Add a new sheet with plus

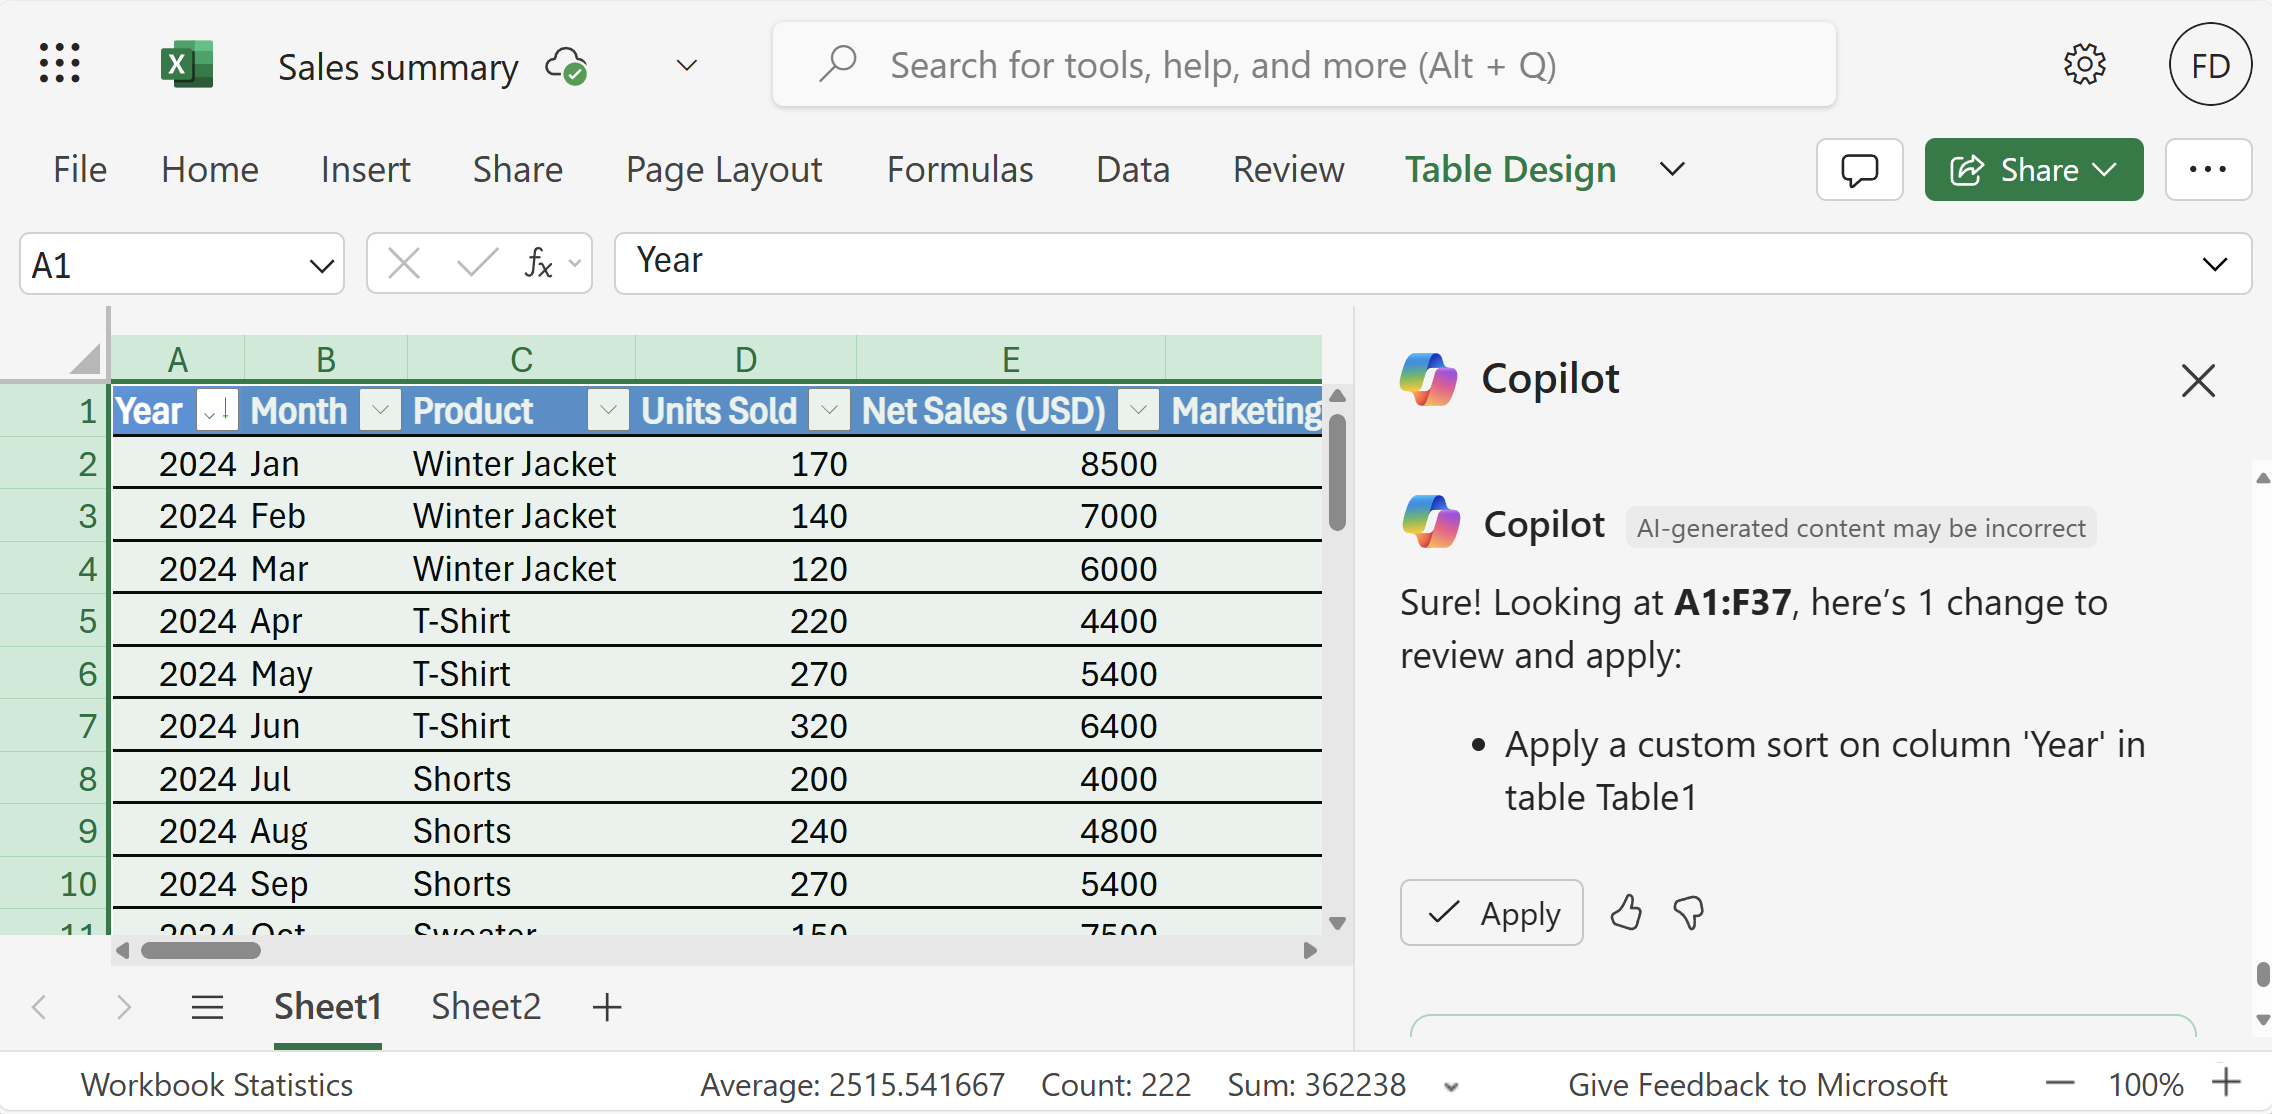[607, 1007]
